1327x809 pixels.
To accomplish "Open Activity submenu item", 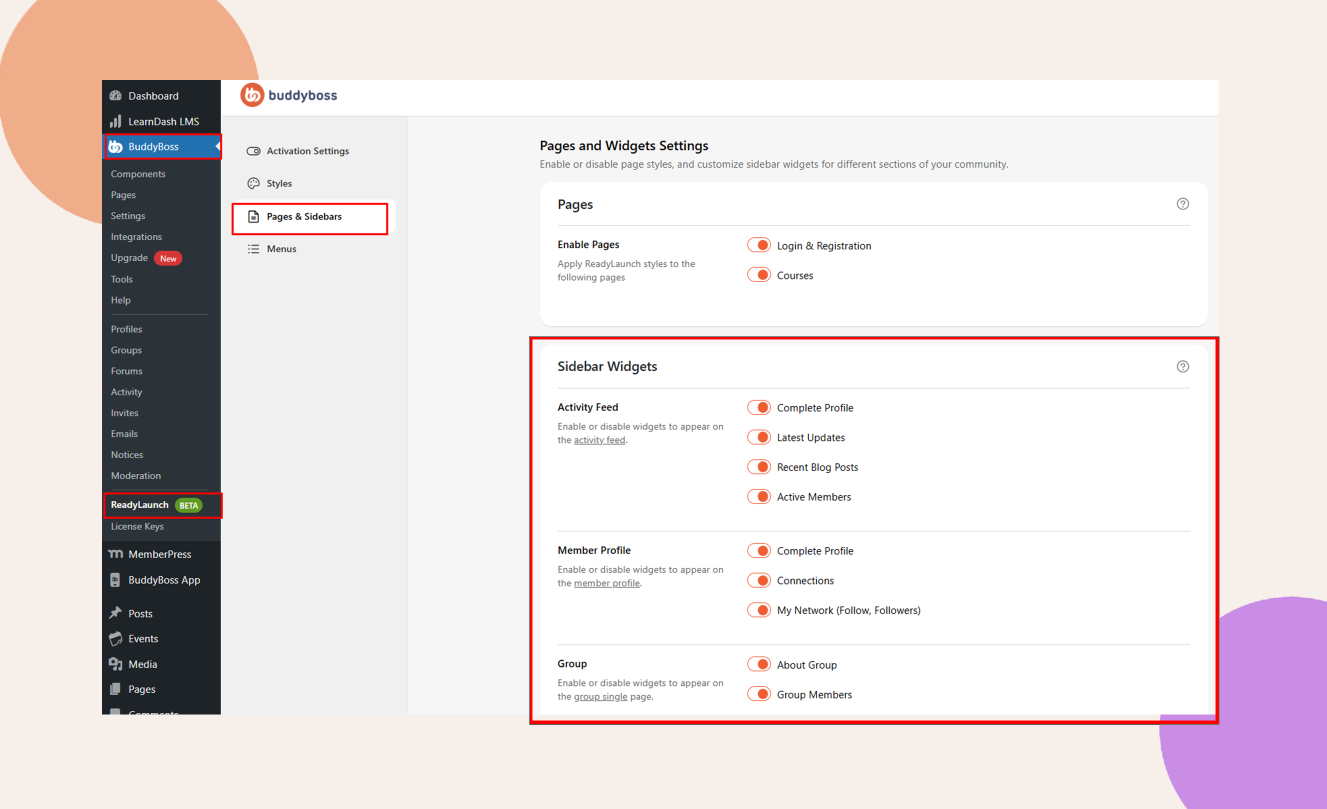I will pos(127,392).
